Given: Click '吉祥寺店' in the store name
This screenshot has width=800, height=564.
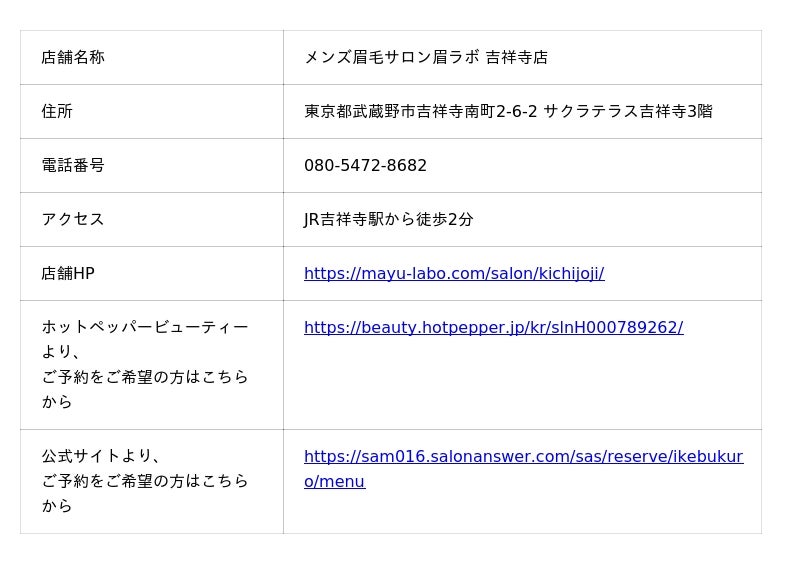Looking at the screenshot, I should coord(516,57).
